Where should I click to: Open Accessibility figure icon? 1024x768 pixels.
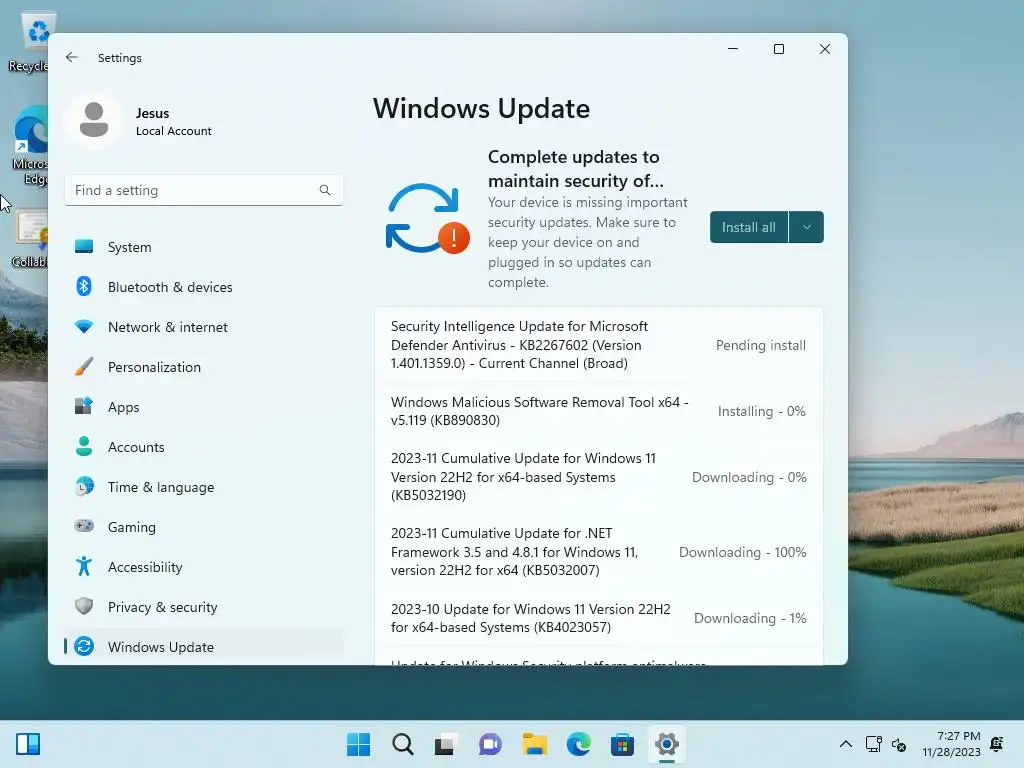coord(84,566)
